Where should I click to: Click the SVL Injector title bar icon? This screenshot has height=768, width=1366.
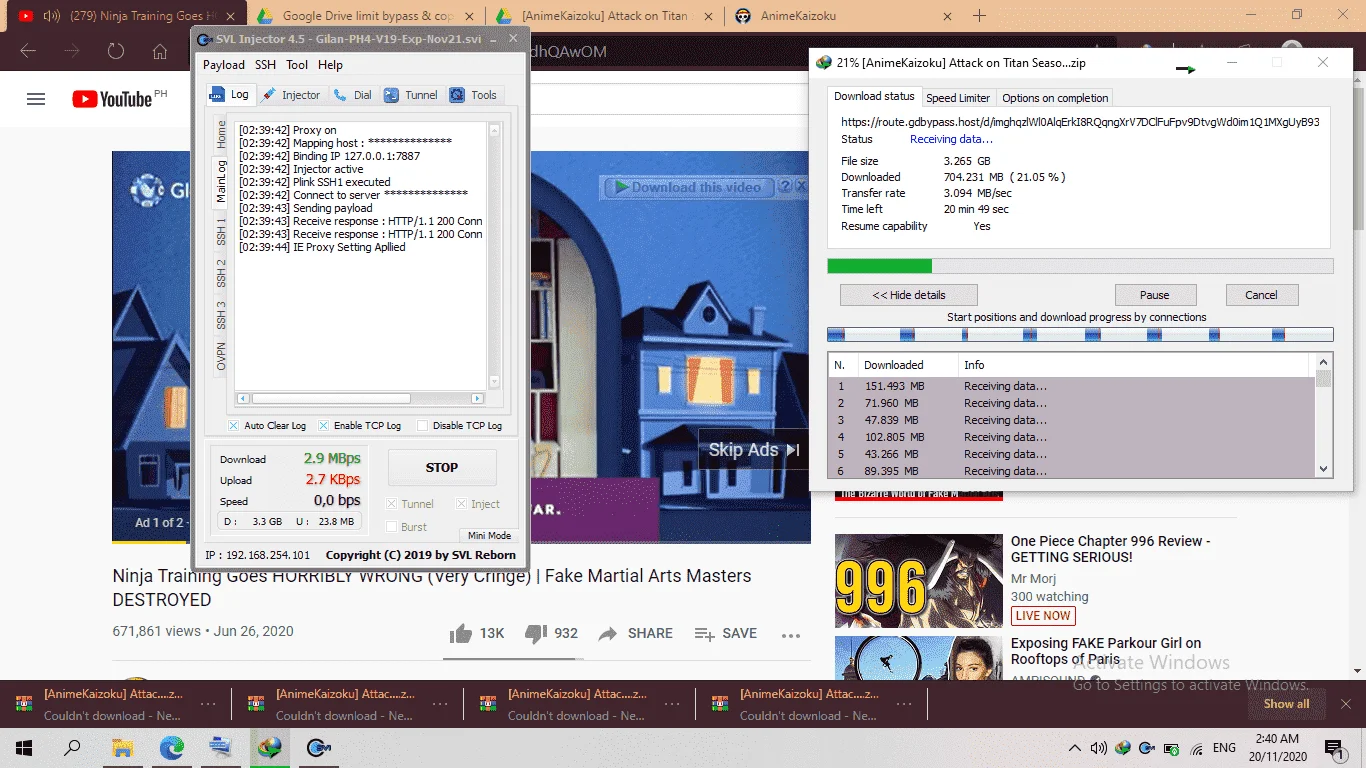point(204,39)
